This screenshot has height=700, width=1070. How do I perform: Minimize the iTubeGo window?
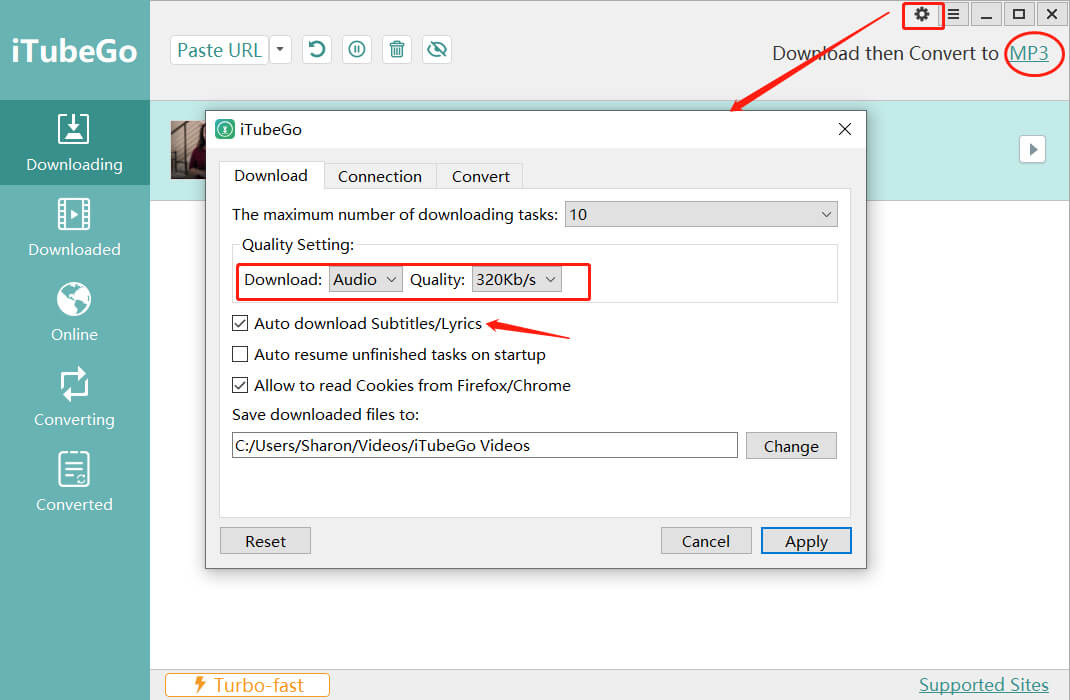pyautogui.click(x=986, y=14)
